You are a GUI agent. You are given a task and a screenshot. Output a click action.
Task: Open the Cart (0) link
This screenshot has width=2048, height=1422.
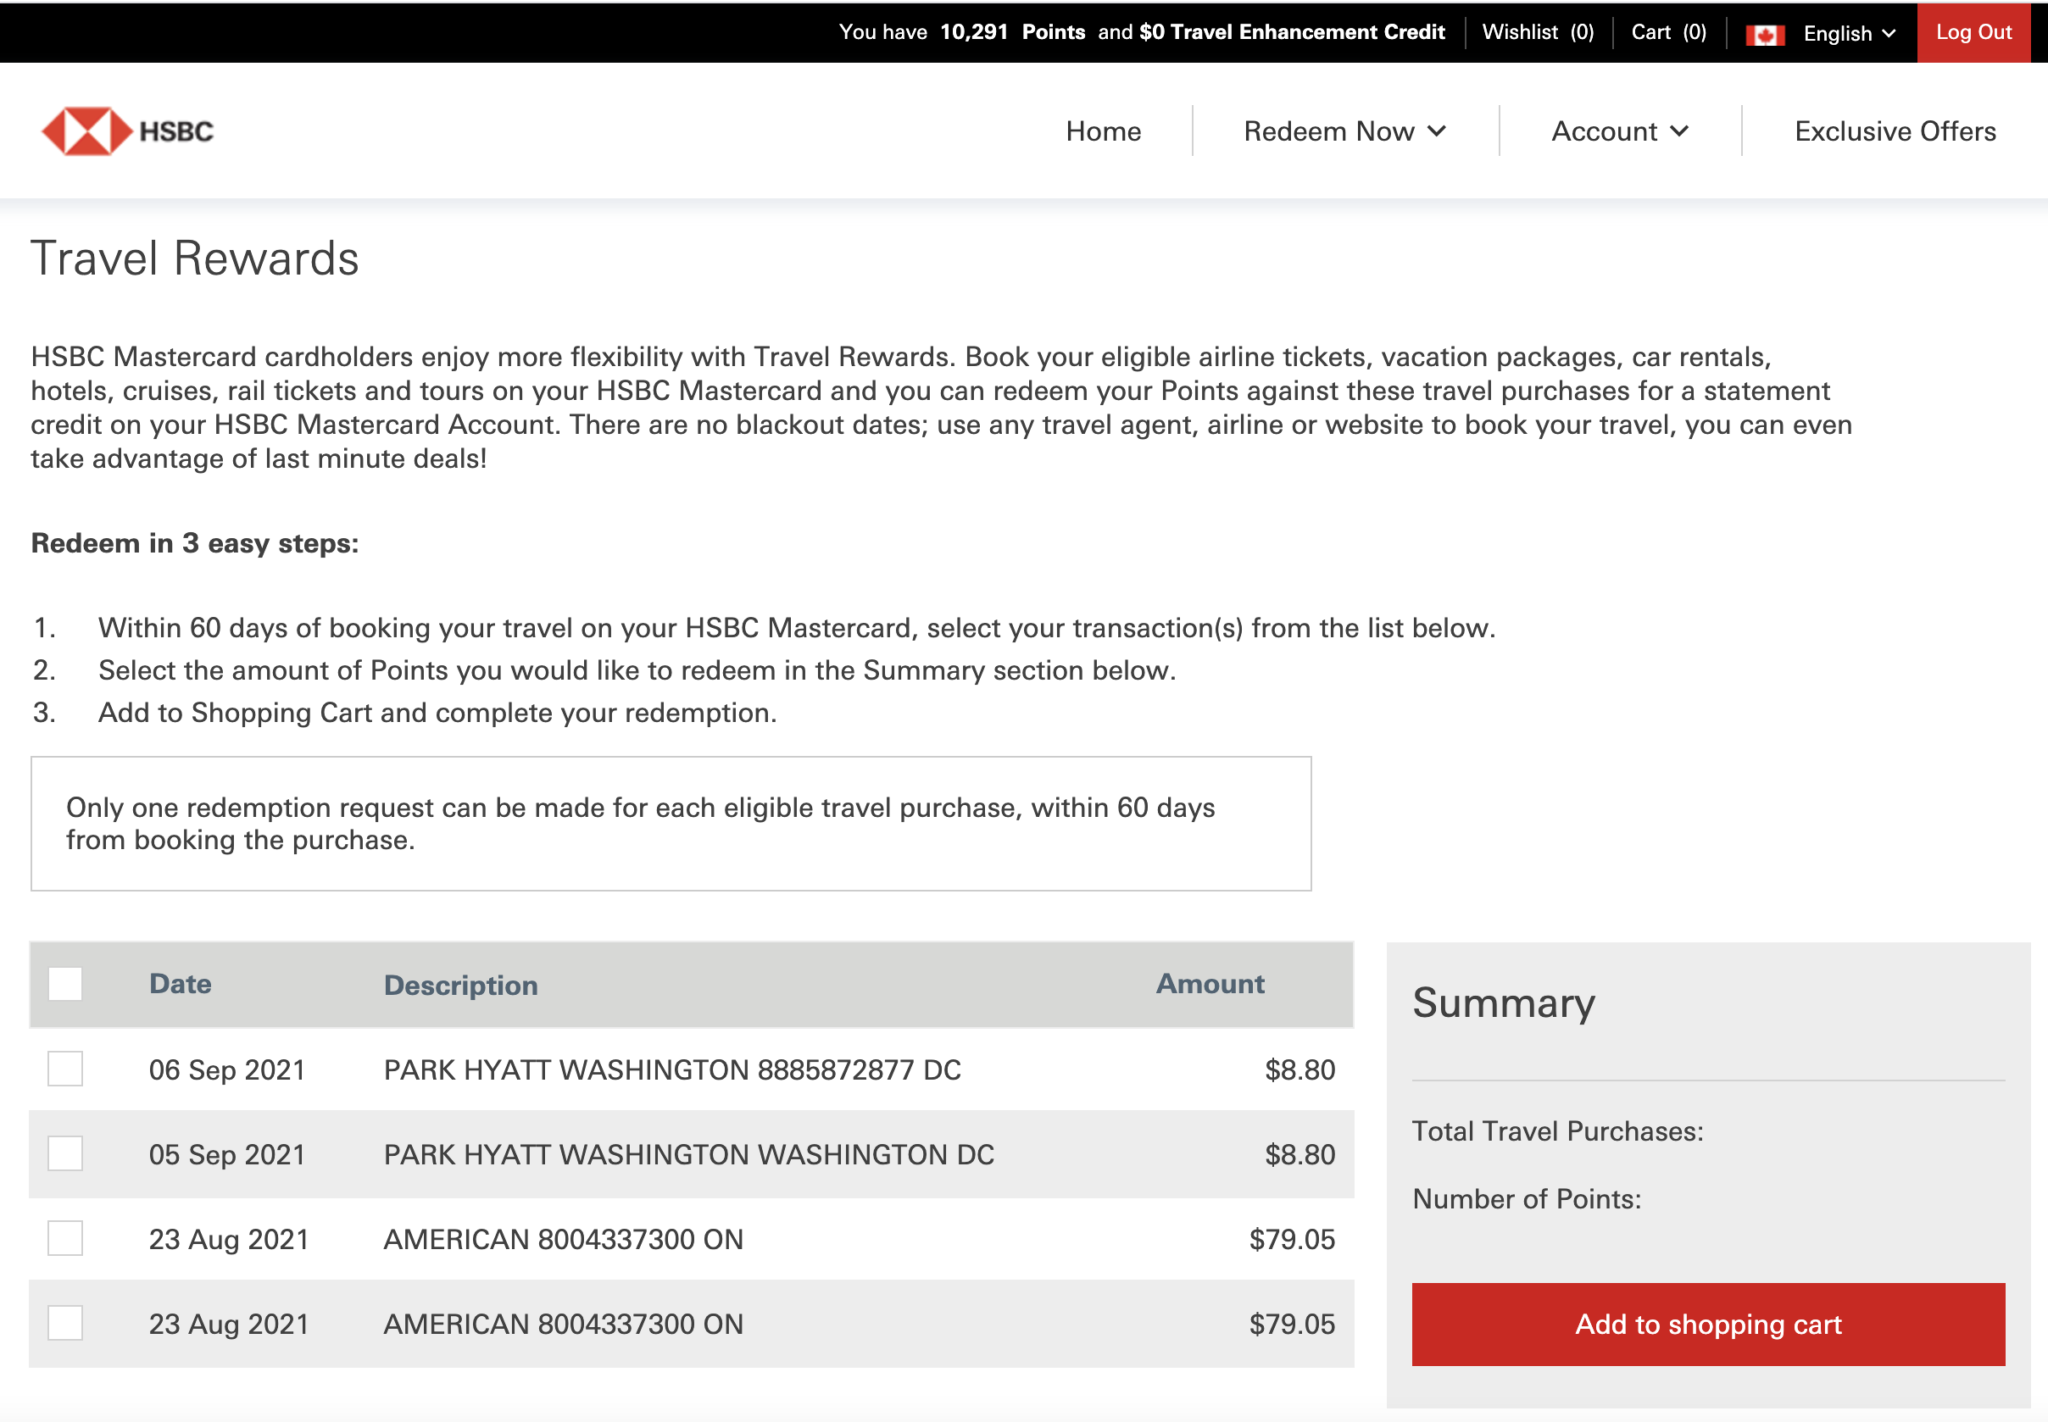pos(1668,32)
